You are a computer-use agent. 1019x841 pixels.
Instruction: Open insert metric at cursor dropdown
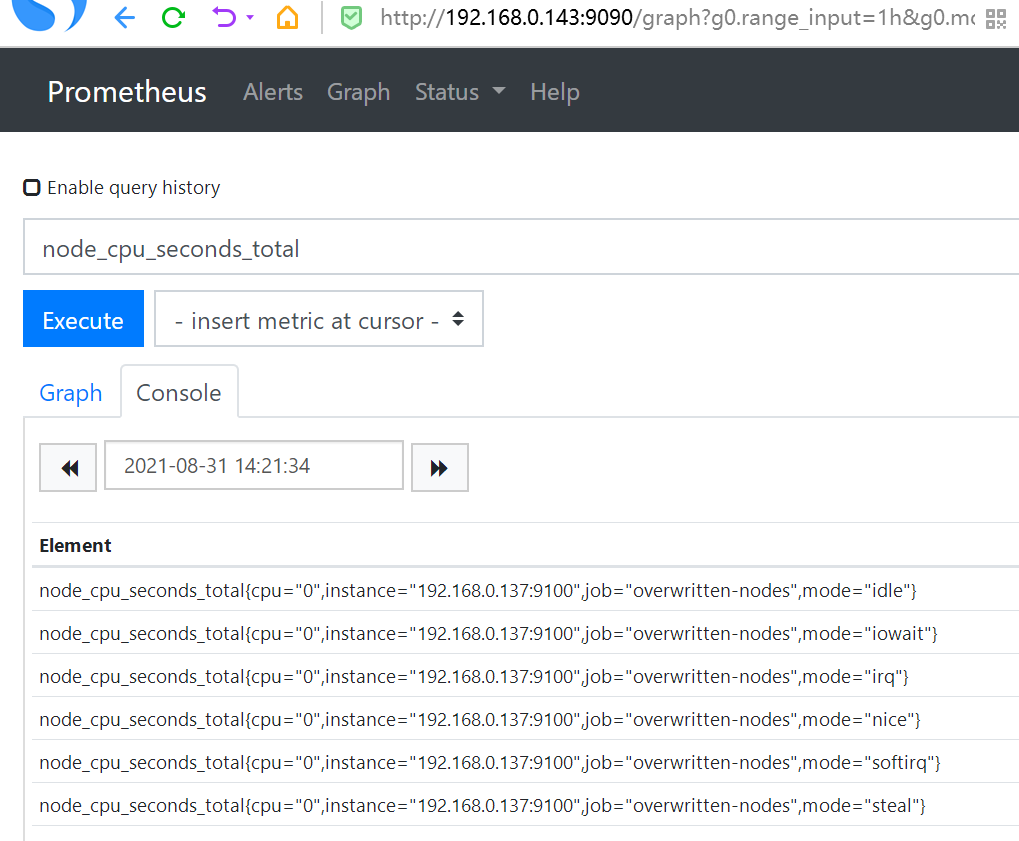[x=319, y=320]
